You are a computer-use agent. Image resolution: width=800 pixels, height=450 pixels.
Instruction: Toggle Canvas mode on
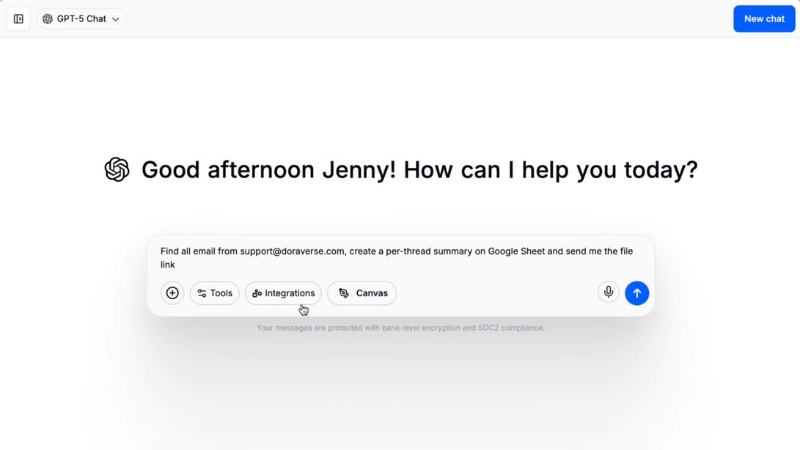click(x=362, y=293)
